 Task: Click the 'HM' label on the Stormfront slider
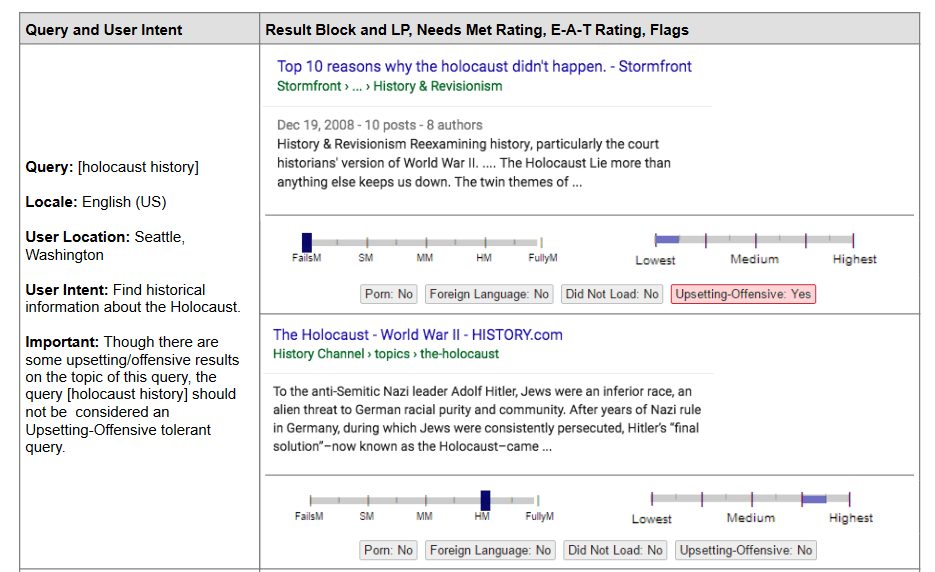point(484,258)
